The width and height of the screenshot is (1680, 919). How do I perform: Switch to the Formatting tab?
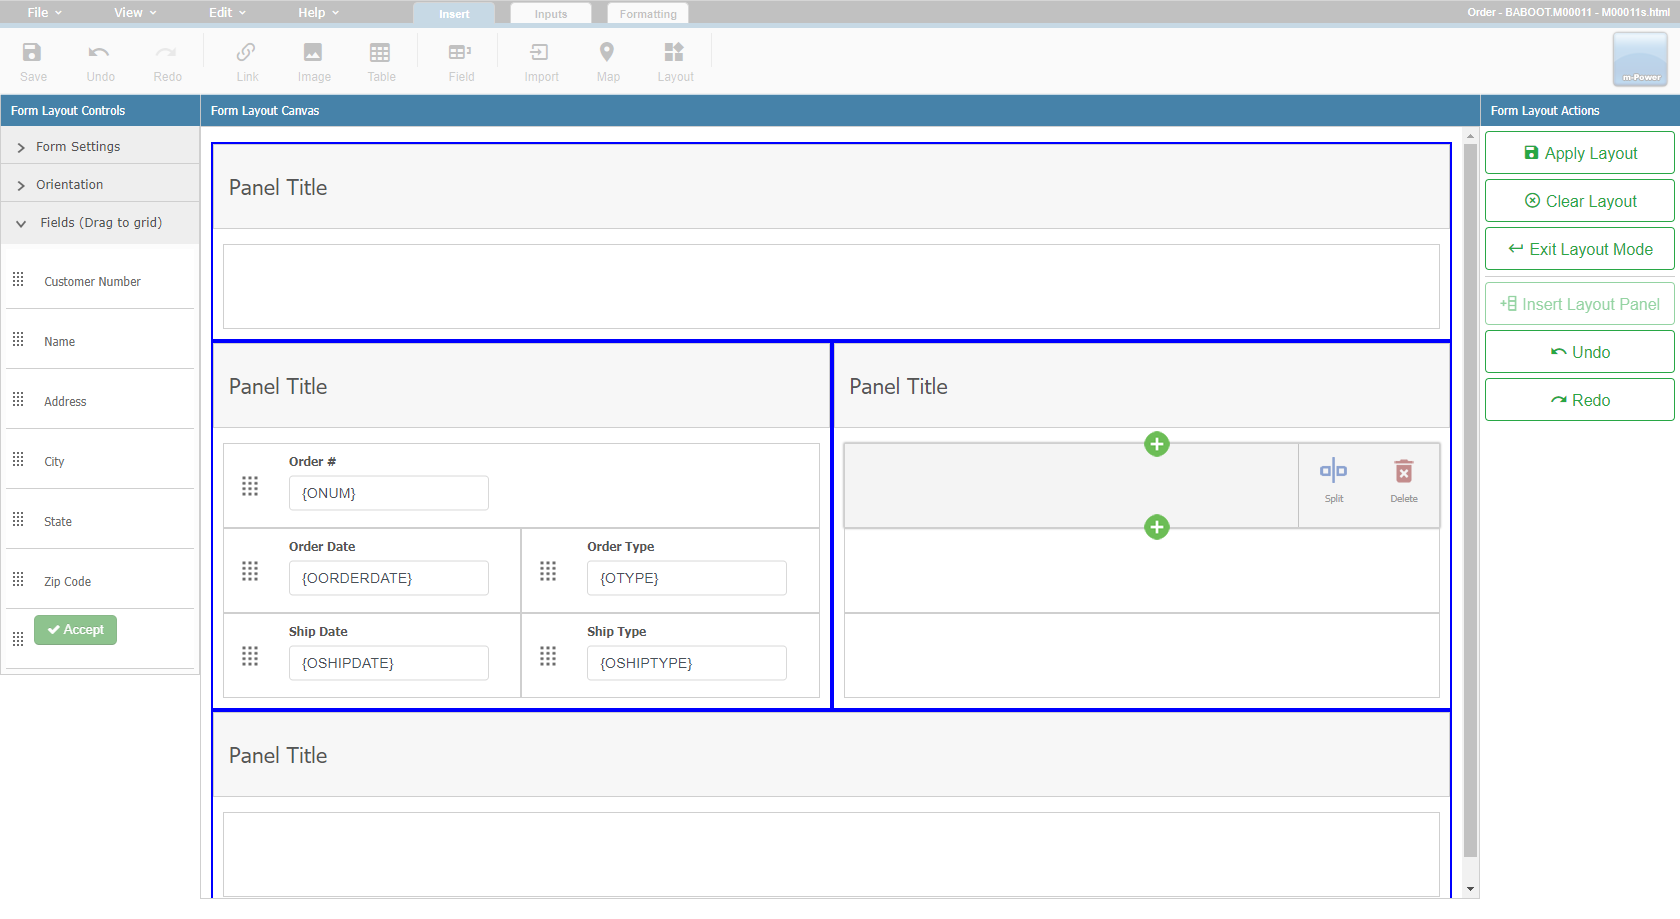pyautogui.click(x=648, y=14)
